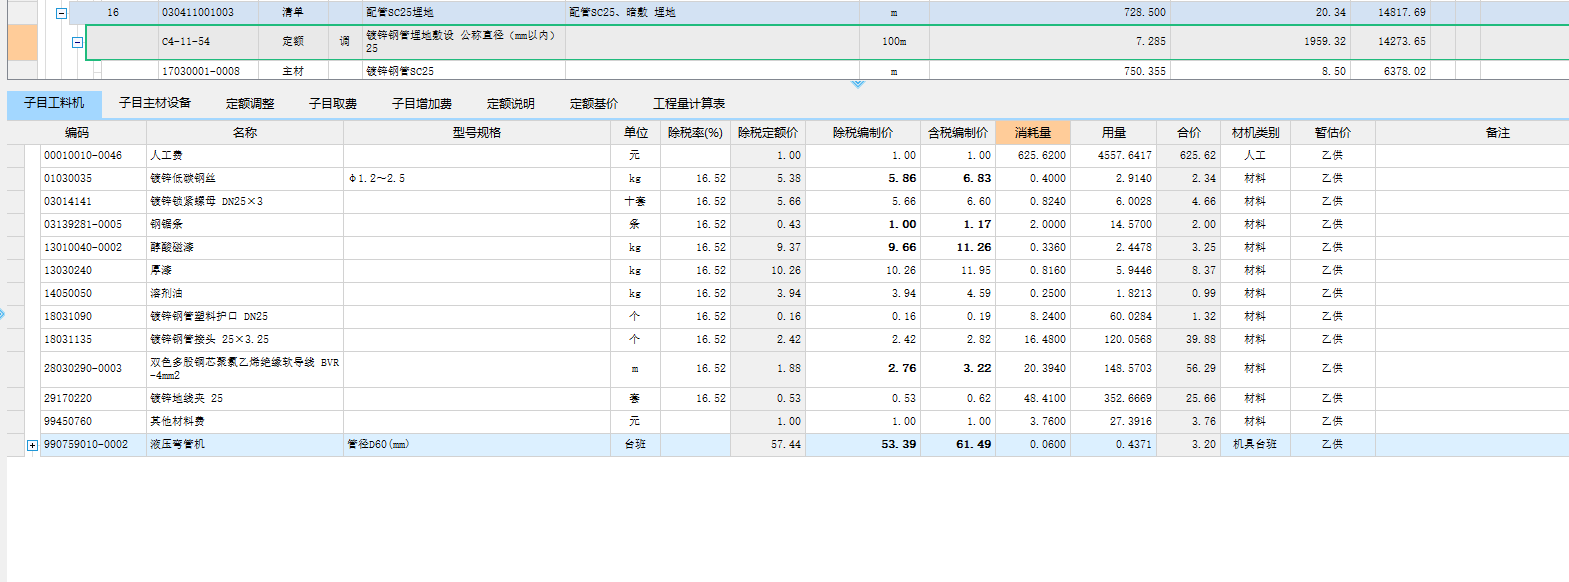Click the 除税定额价 column header
Screen dimensions: 1569x582
[x=768, y=132]
